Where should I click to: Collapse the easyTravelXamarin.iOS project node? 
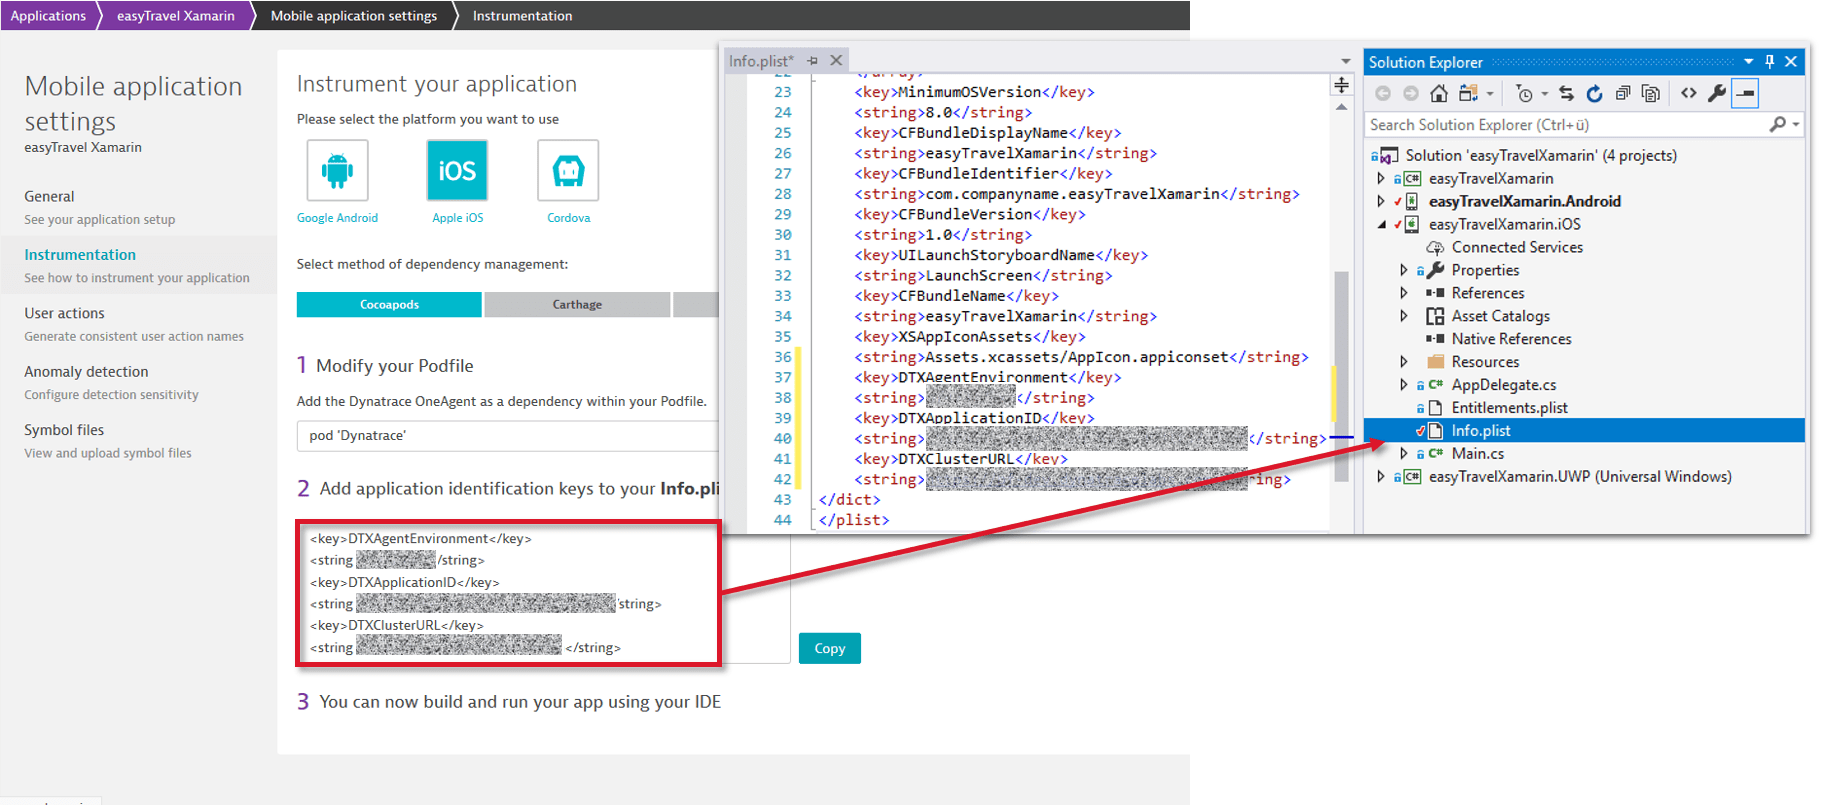pyautogui.click(x=1381, y=224)
